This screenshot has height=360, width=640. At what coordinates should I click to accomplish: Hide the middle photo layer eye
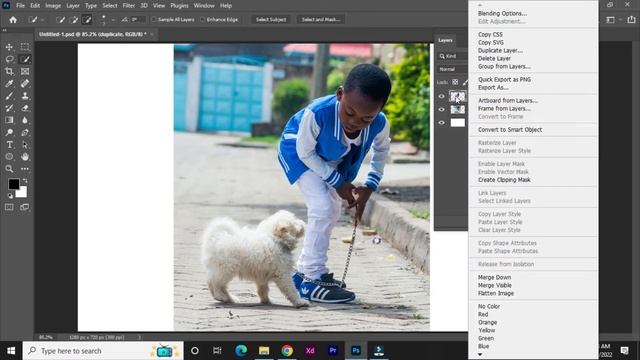441,109
